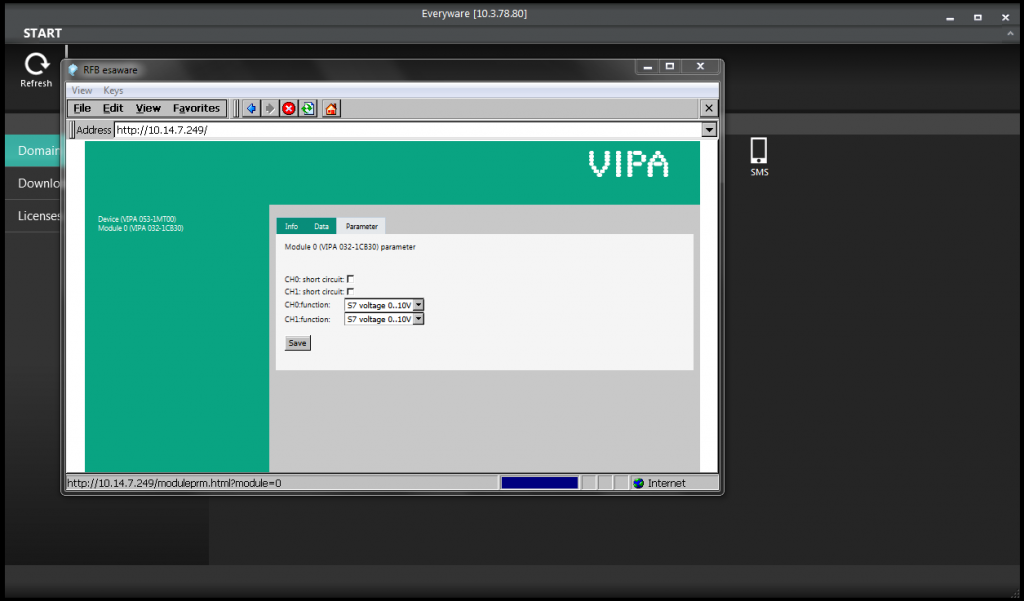Stop page loading with red X icon
This screenshot has width=1024, height=601.
[289, 108]
